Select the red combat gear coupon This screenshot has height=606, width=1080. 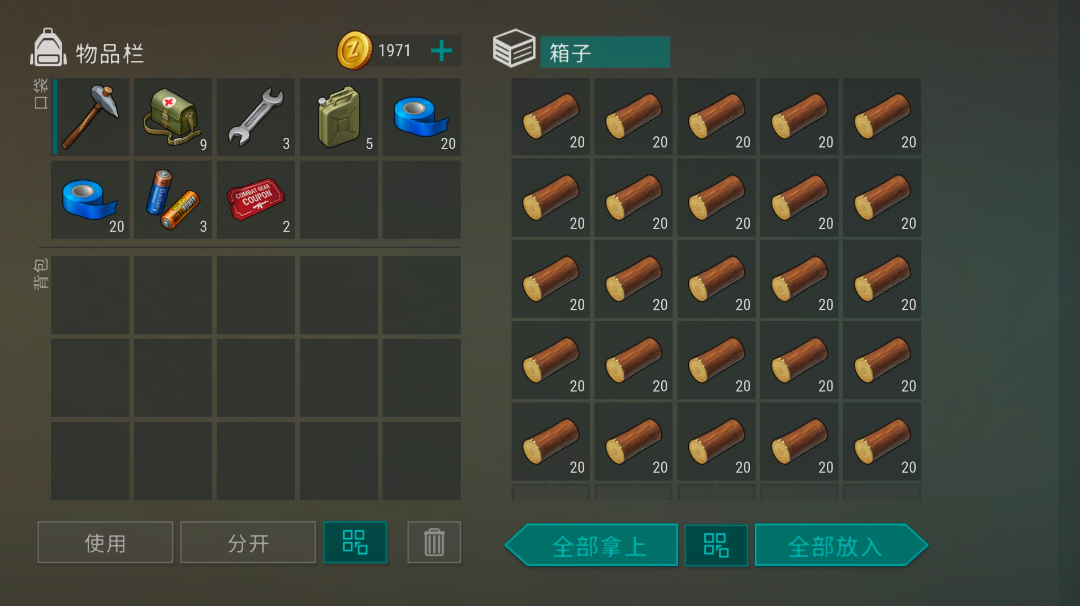pyautogui.click(x=256, y=200)
